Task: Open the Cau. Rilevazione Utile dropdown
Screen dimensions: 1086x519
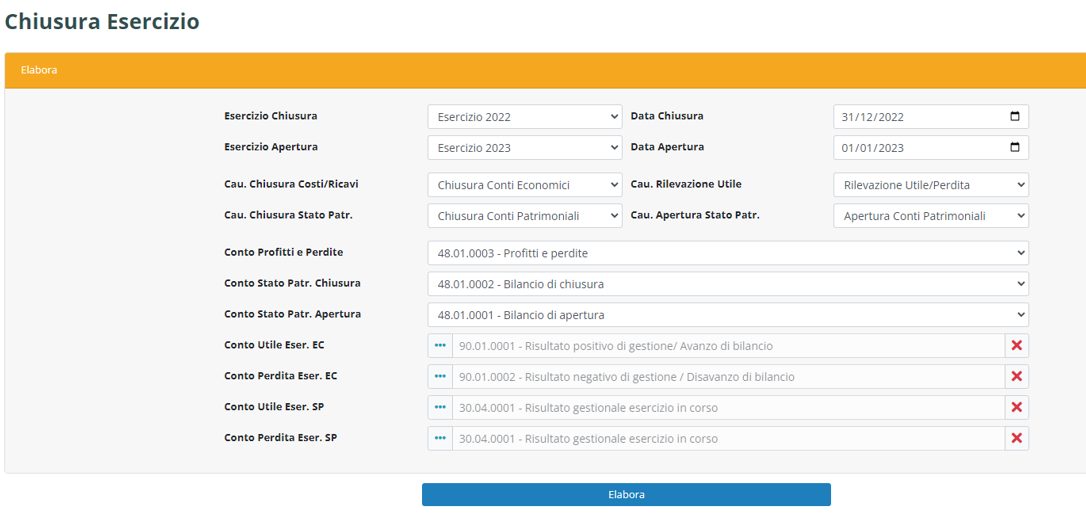Action: pos(930,185)
